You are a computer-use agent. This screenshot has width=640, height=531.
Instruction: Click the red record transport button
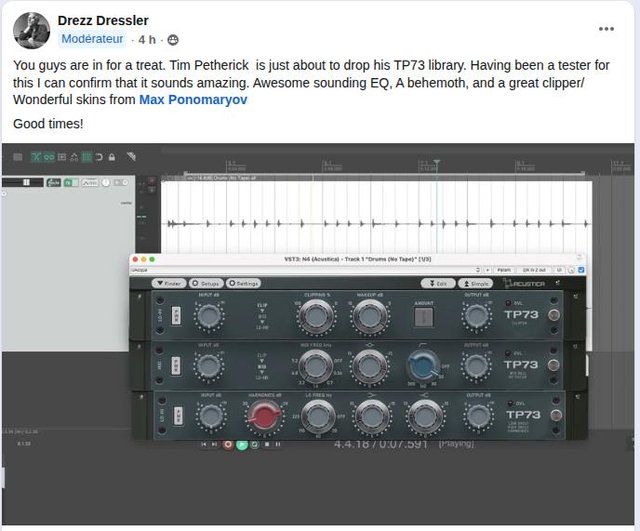pos(228,444)
